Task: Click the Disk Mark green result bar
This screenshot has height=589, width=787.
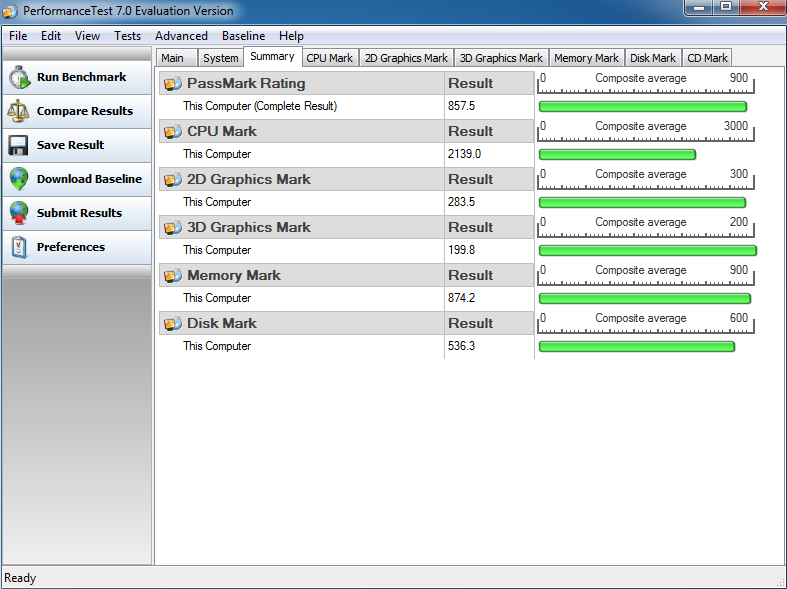Action: pos(637,346)
